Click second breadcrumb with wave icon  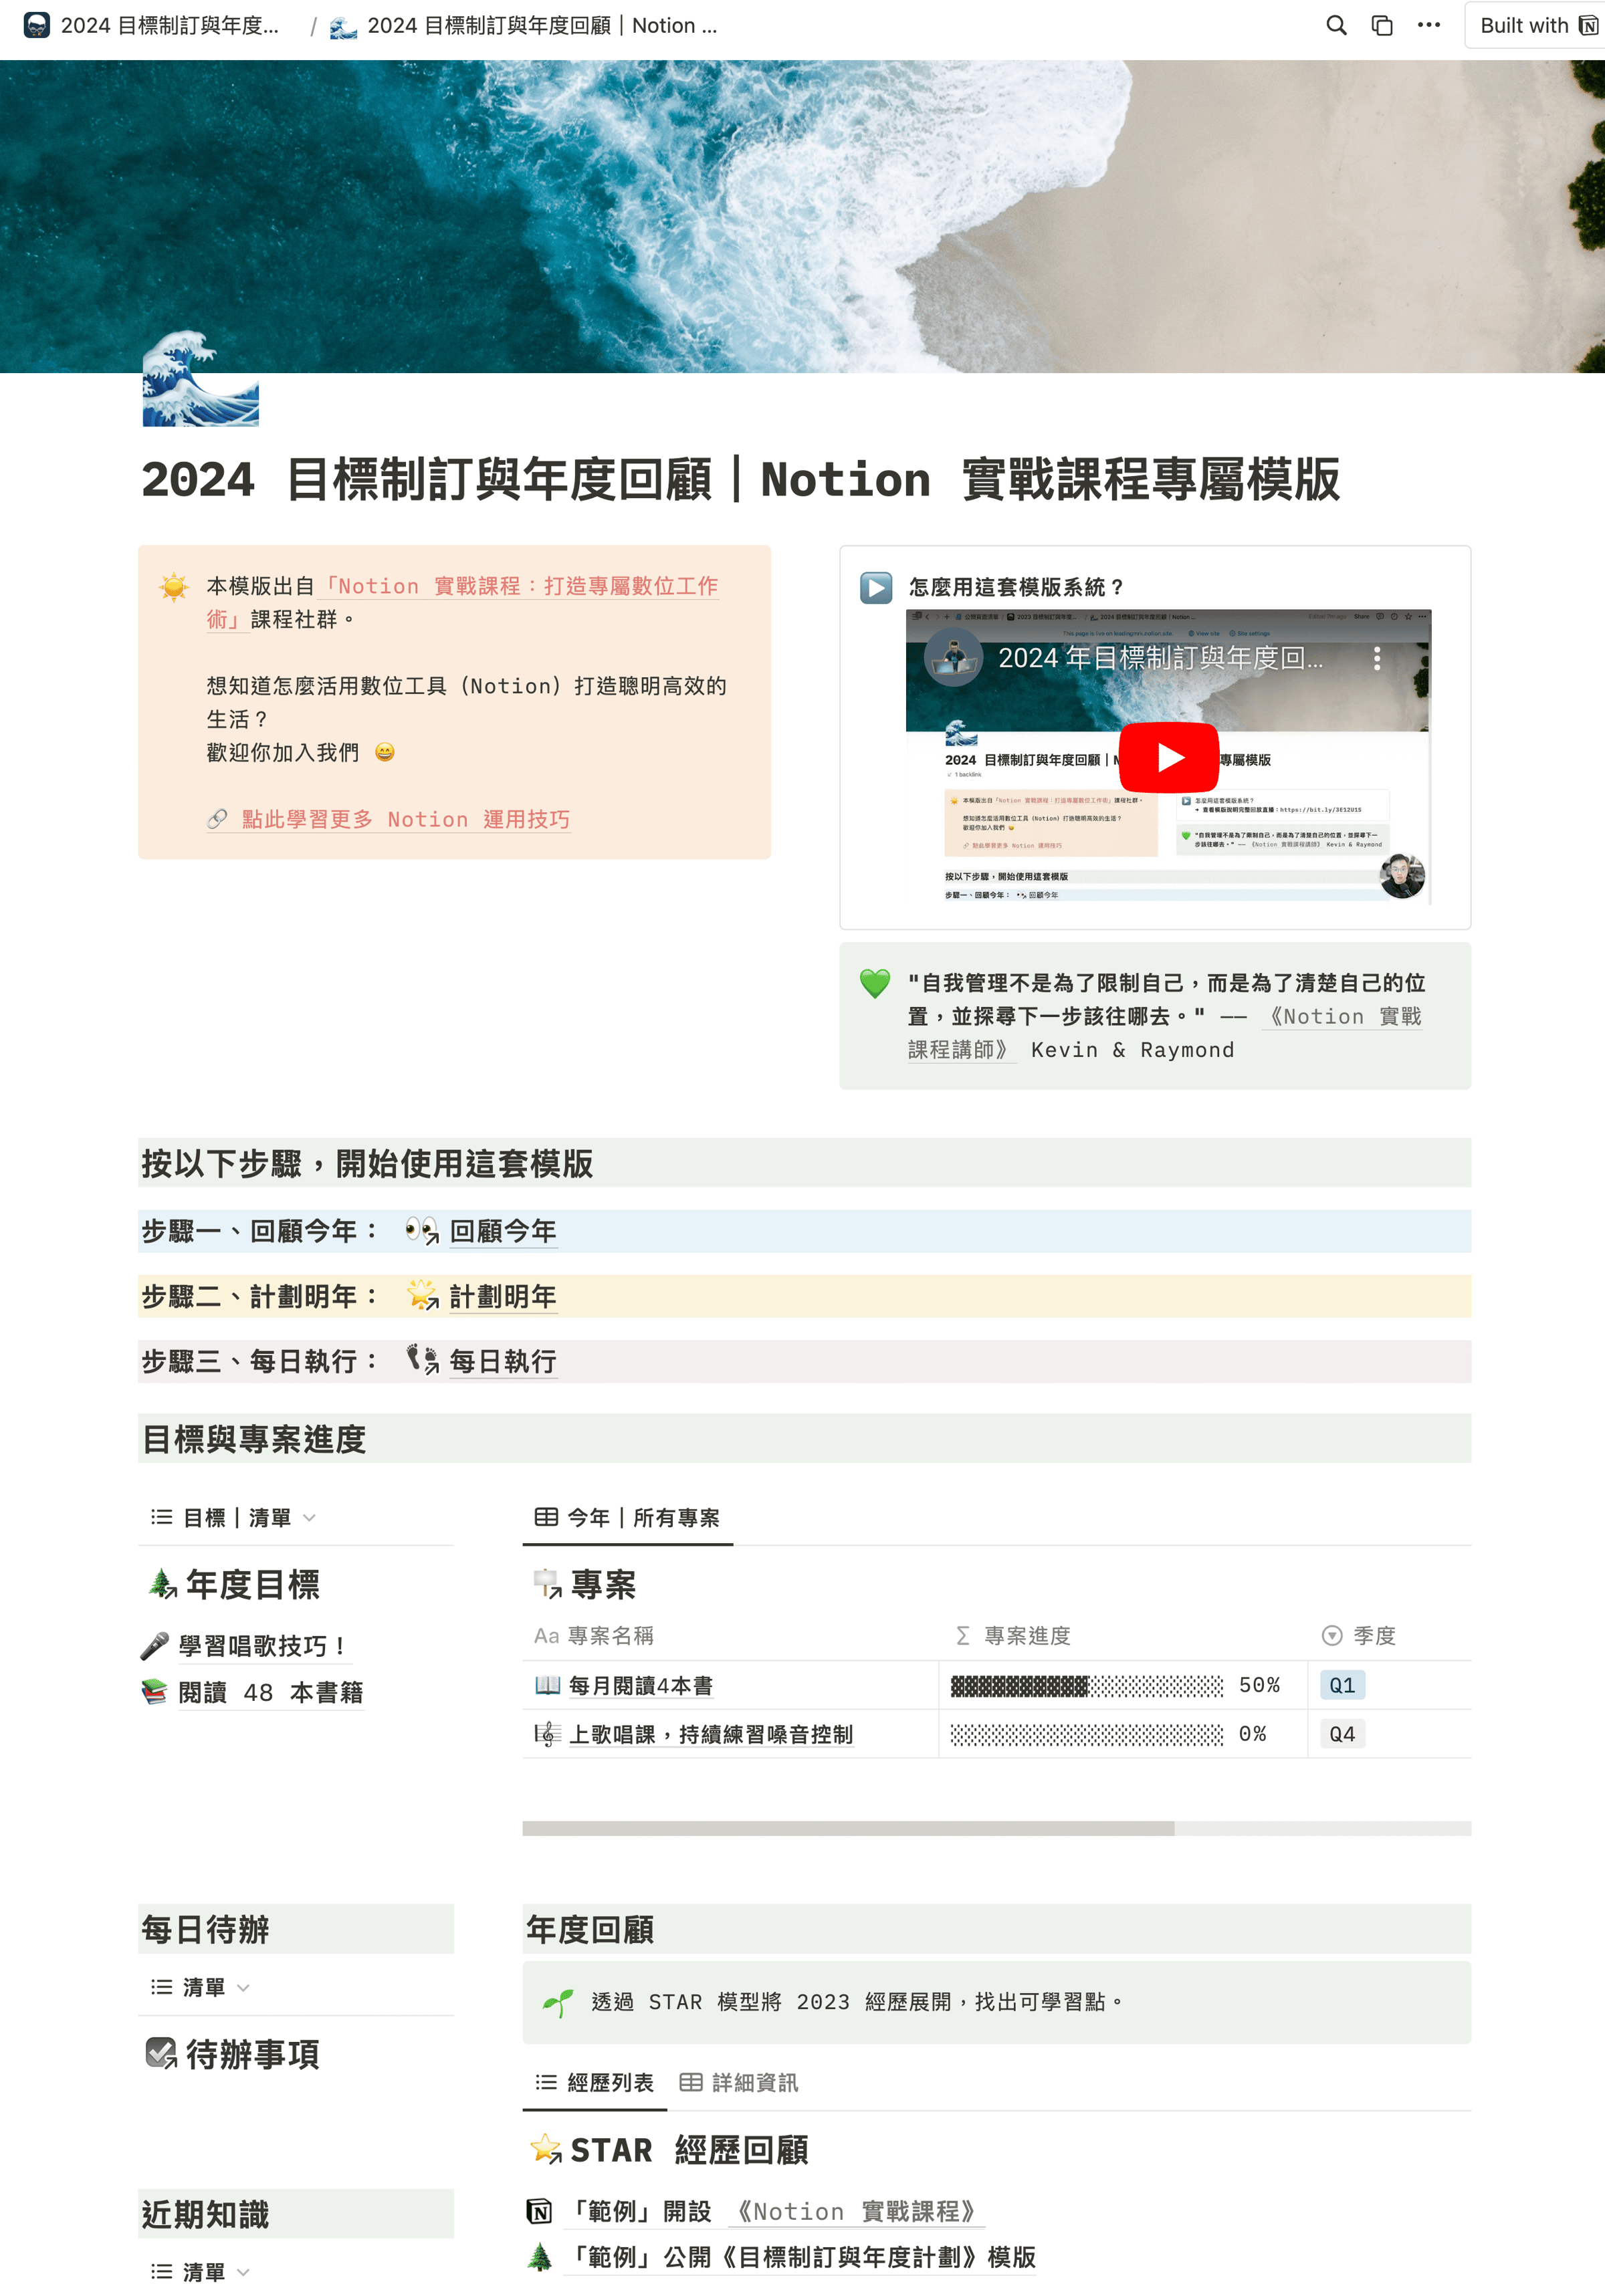click(x=524, y=26)
